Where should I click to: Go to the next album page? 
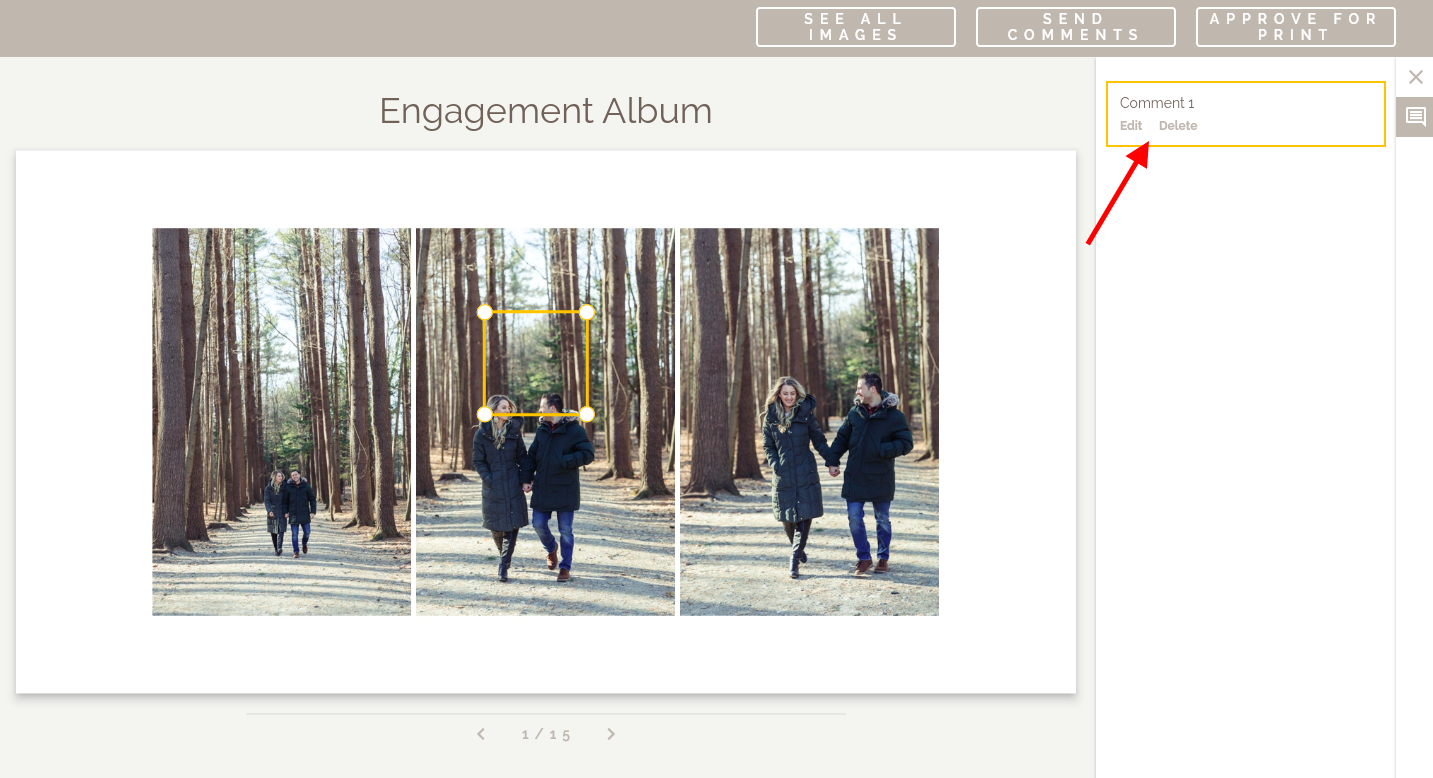pos(611,734)
